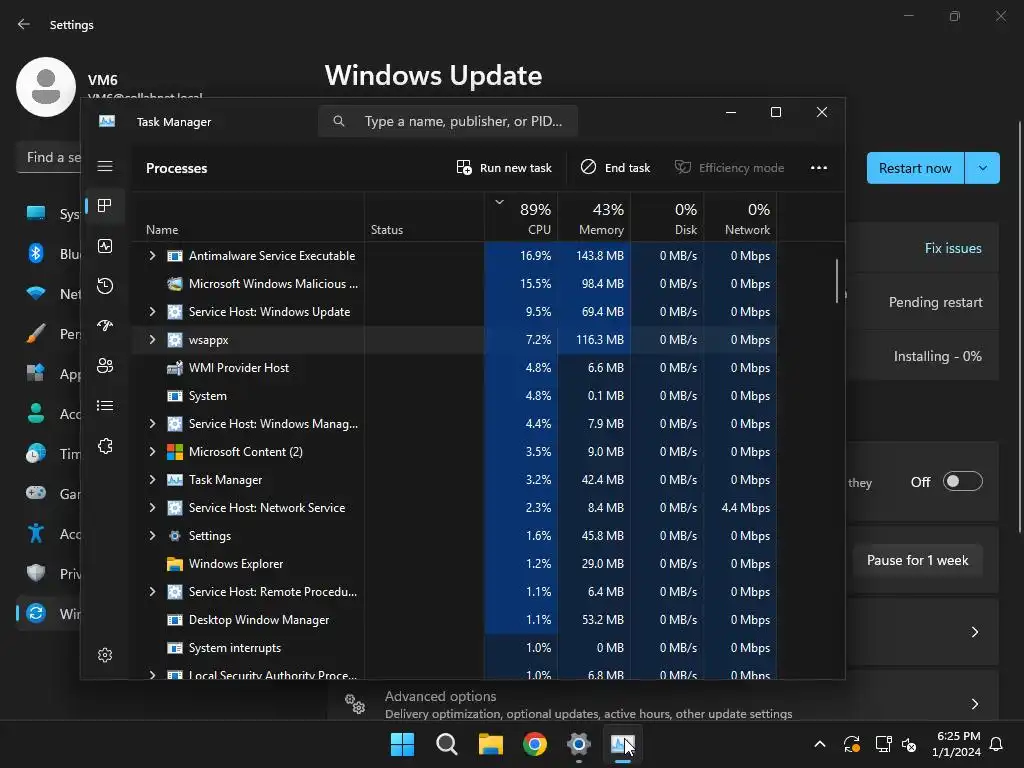Viewport: 1024px width, 768px height.
Task: Select System interrupts row
Action: click(x=454, y=648)
